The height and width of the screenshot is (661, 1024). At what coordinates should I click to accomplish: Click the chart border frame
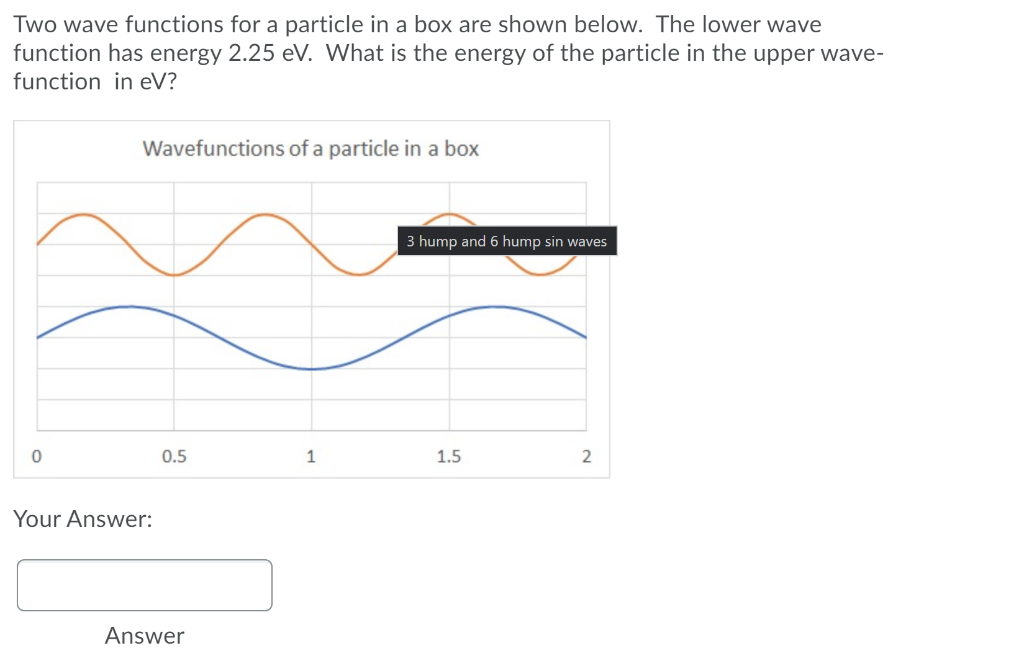[x=310, y=120]
